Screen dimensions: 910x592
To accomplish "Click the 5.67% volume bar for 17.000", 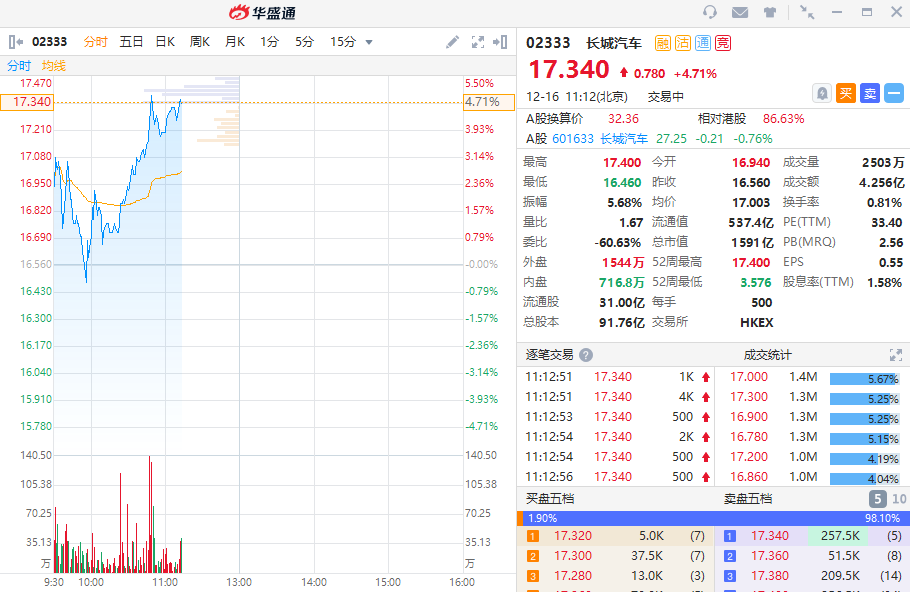I will coord(865,379).
